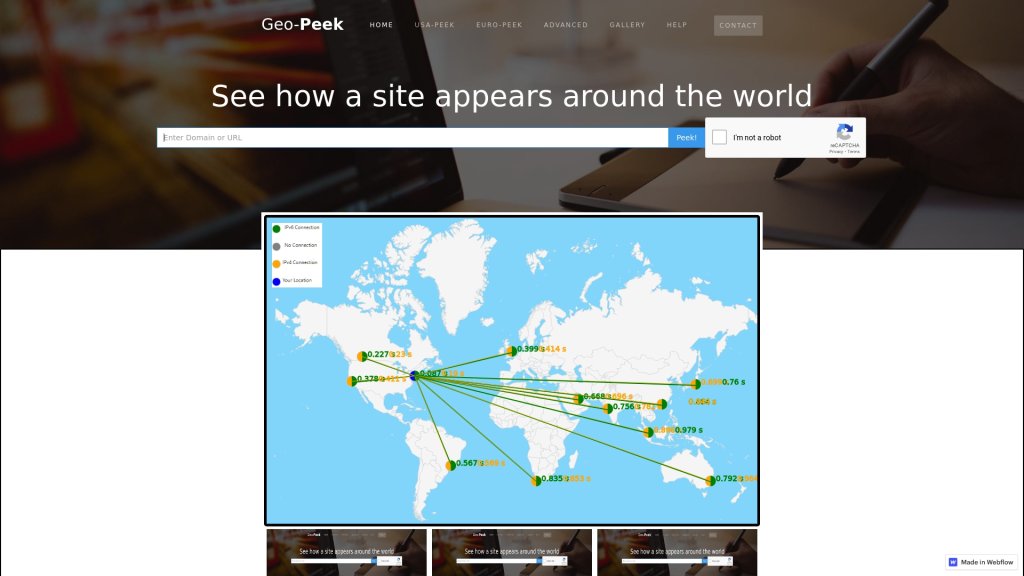Click the orange IPv4 Connection legend dot
The image size is (1024, 576).
point(276,264)
